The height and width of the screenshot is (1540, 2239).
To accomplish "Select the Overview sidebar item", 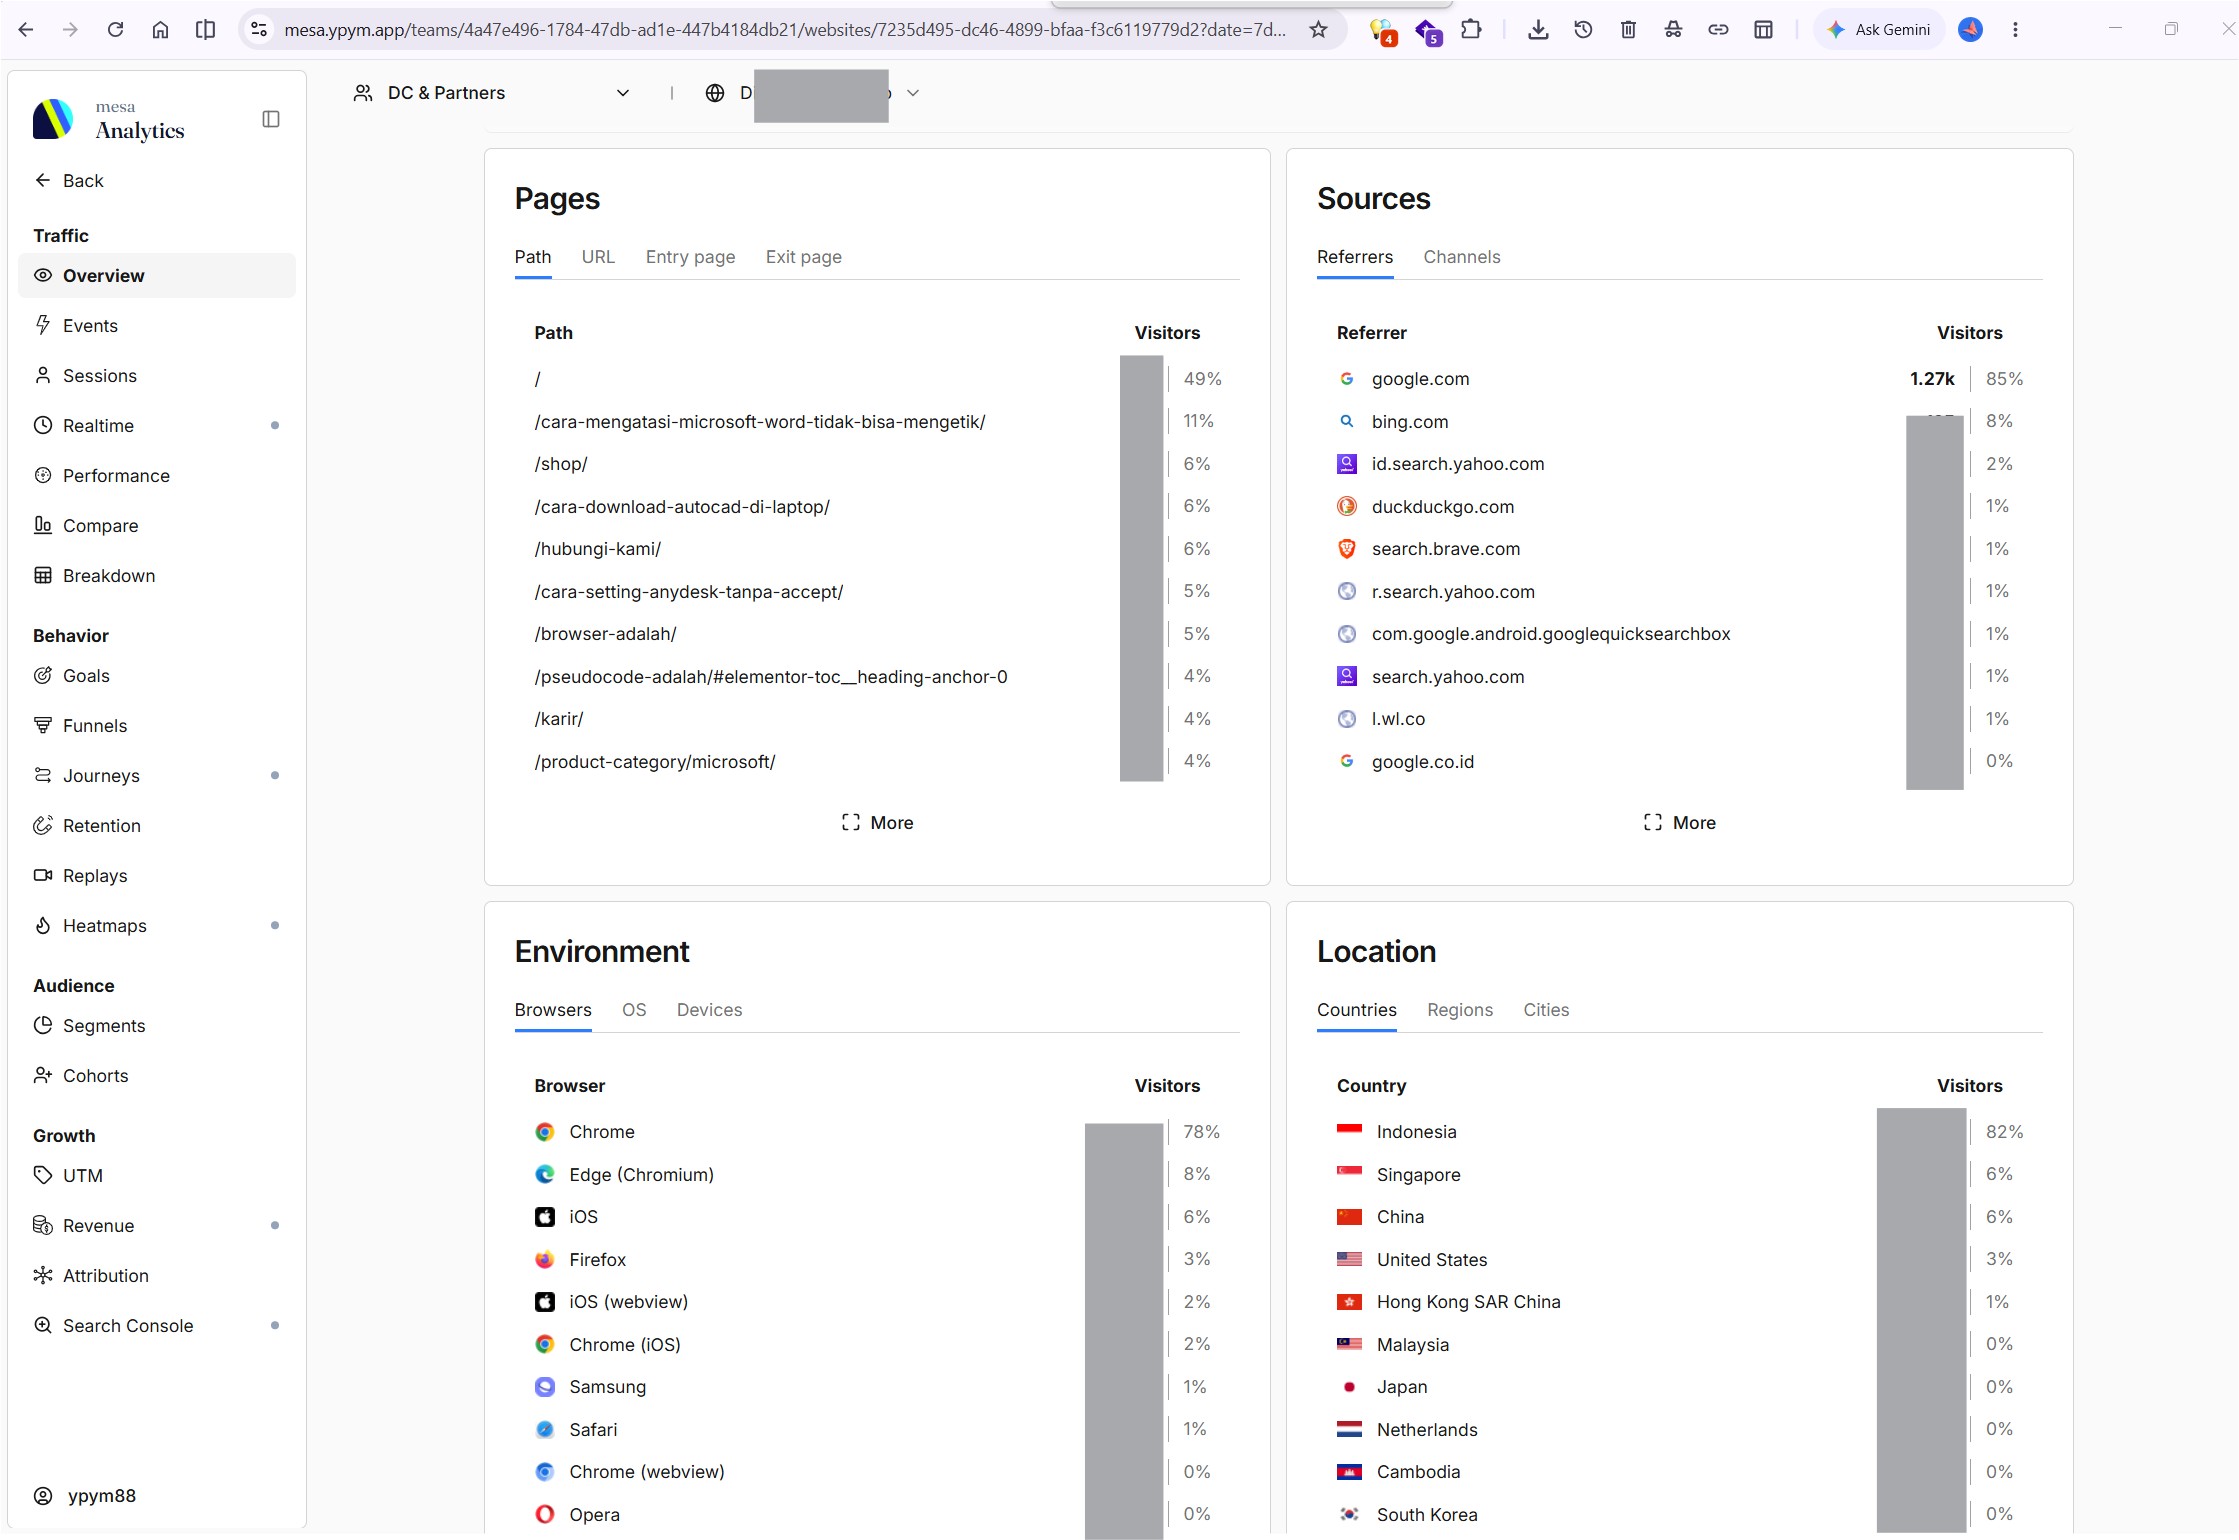I will pos(157,276).
